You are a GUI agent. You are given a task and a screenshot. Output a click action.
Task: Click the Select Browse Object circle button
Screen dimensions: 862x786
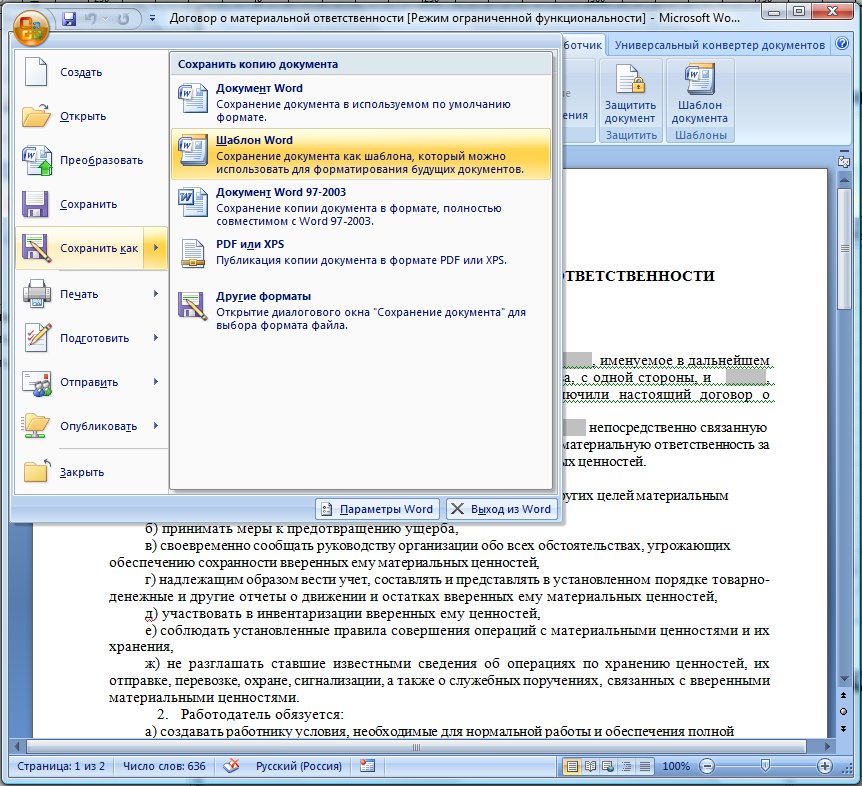click(x=844, y=712)
